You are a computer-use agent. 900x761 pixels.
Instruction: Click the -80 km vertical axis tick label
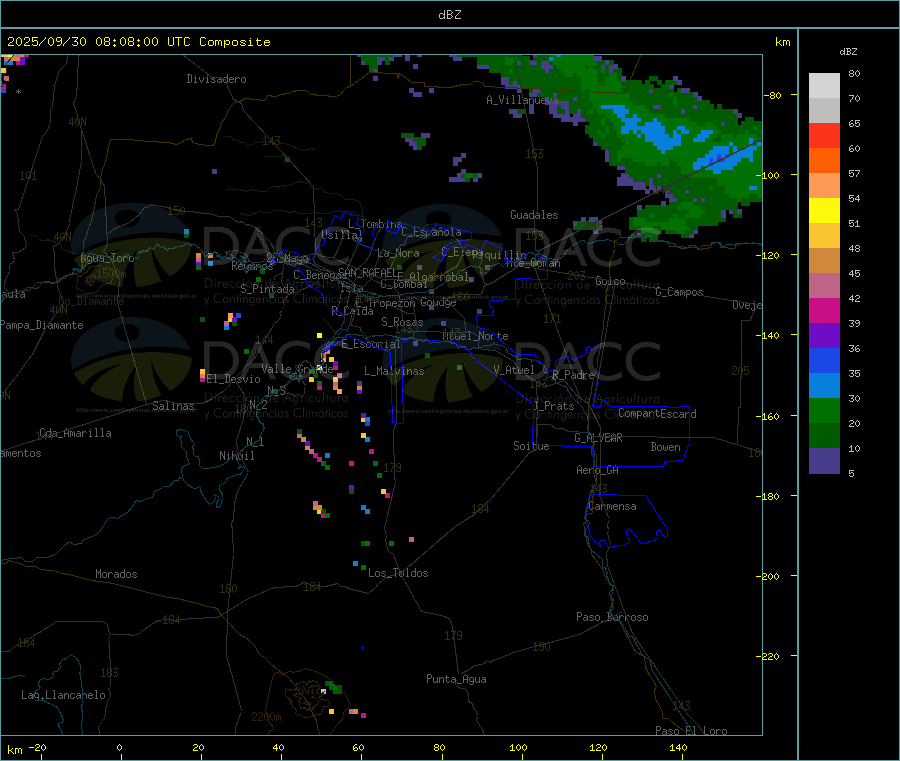point(771,95)
